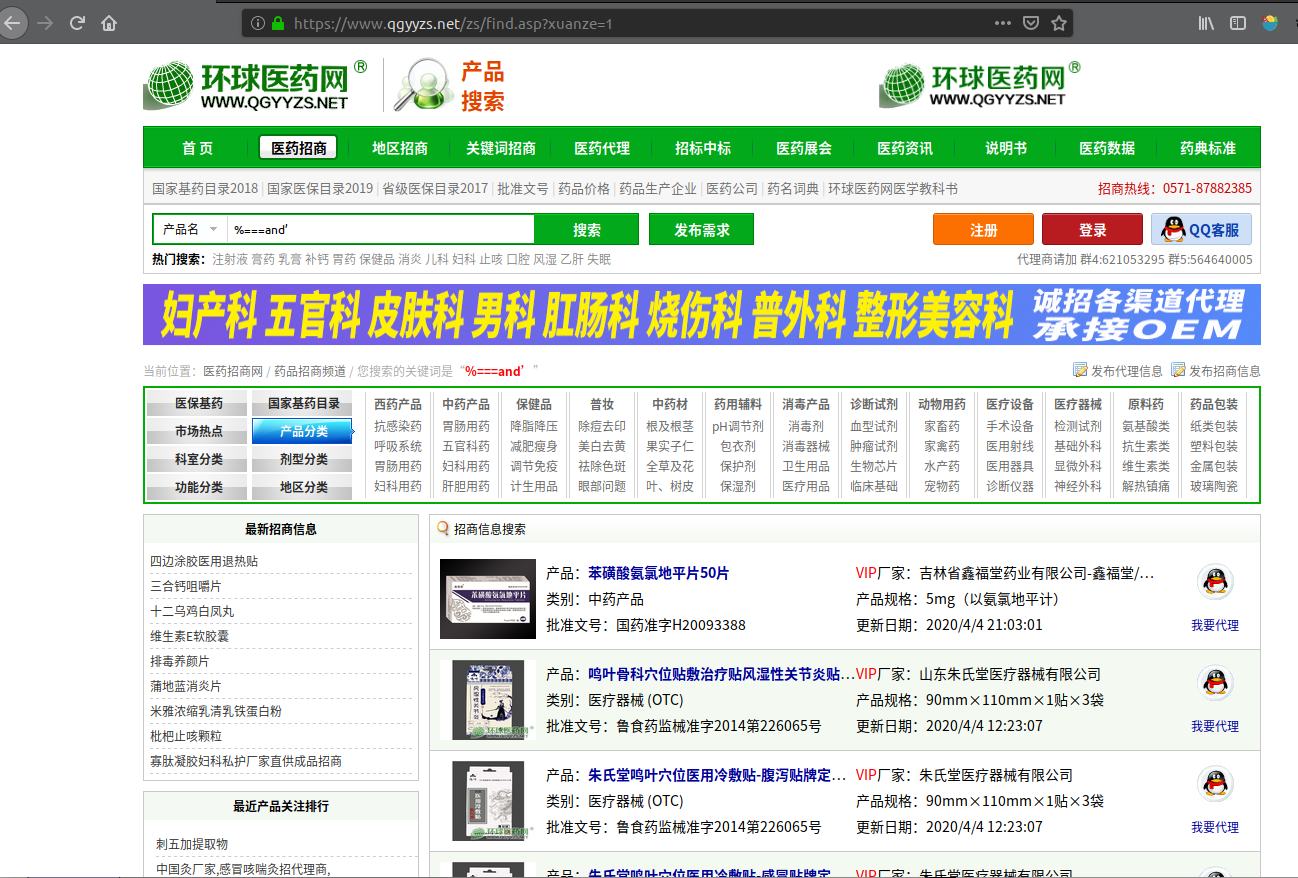The width and height of the screenshot is (1298, 878).
Task: Click the browser reload button
Action: pos(77,23)
